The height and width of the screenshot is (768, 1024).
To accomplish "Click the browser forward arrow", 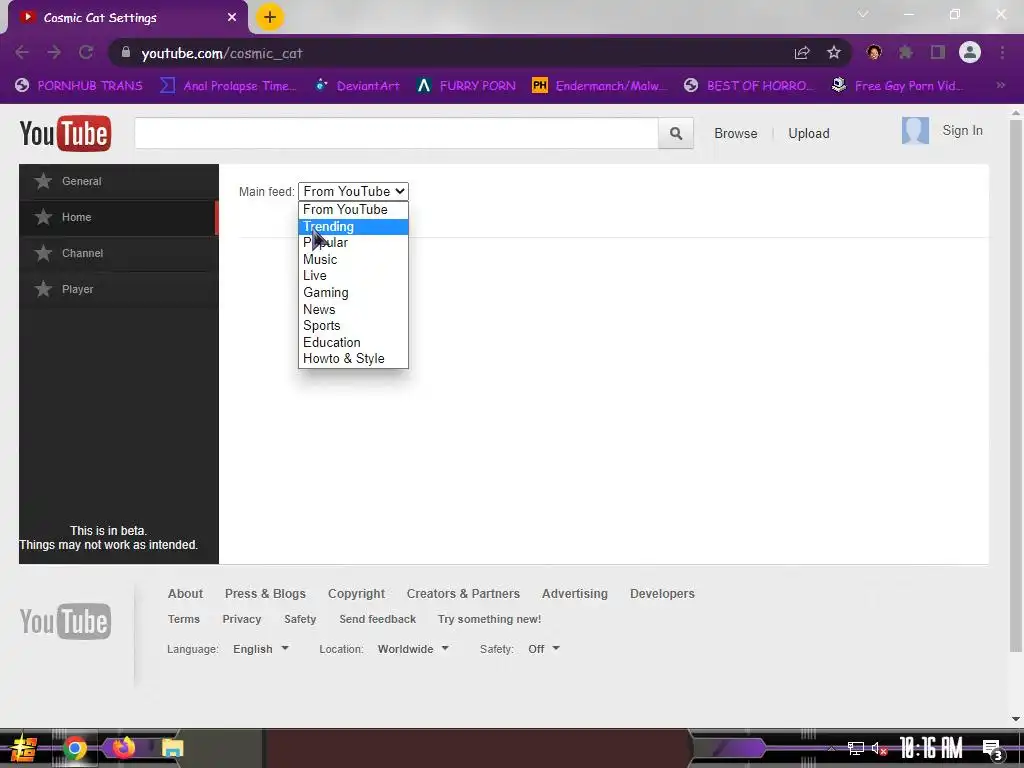I will click(54, 53).
